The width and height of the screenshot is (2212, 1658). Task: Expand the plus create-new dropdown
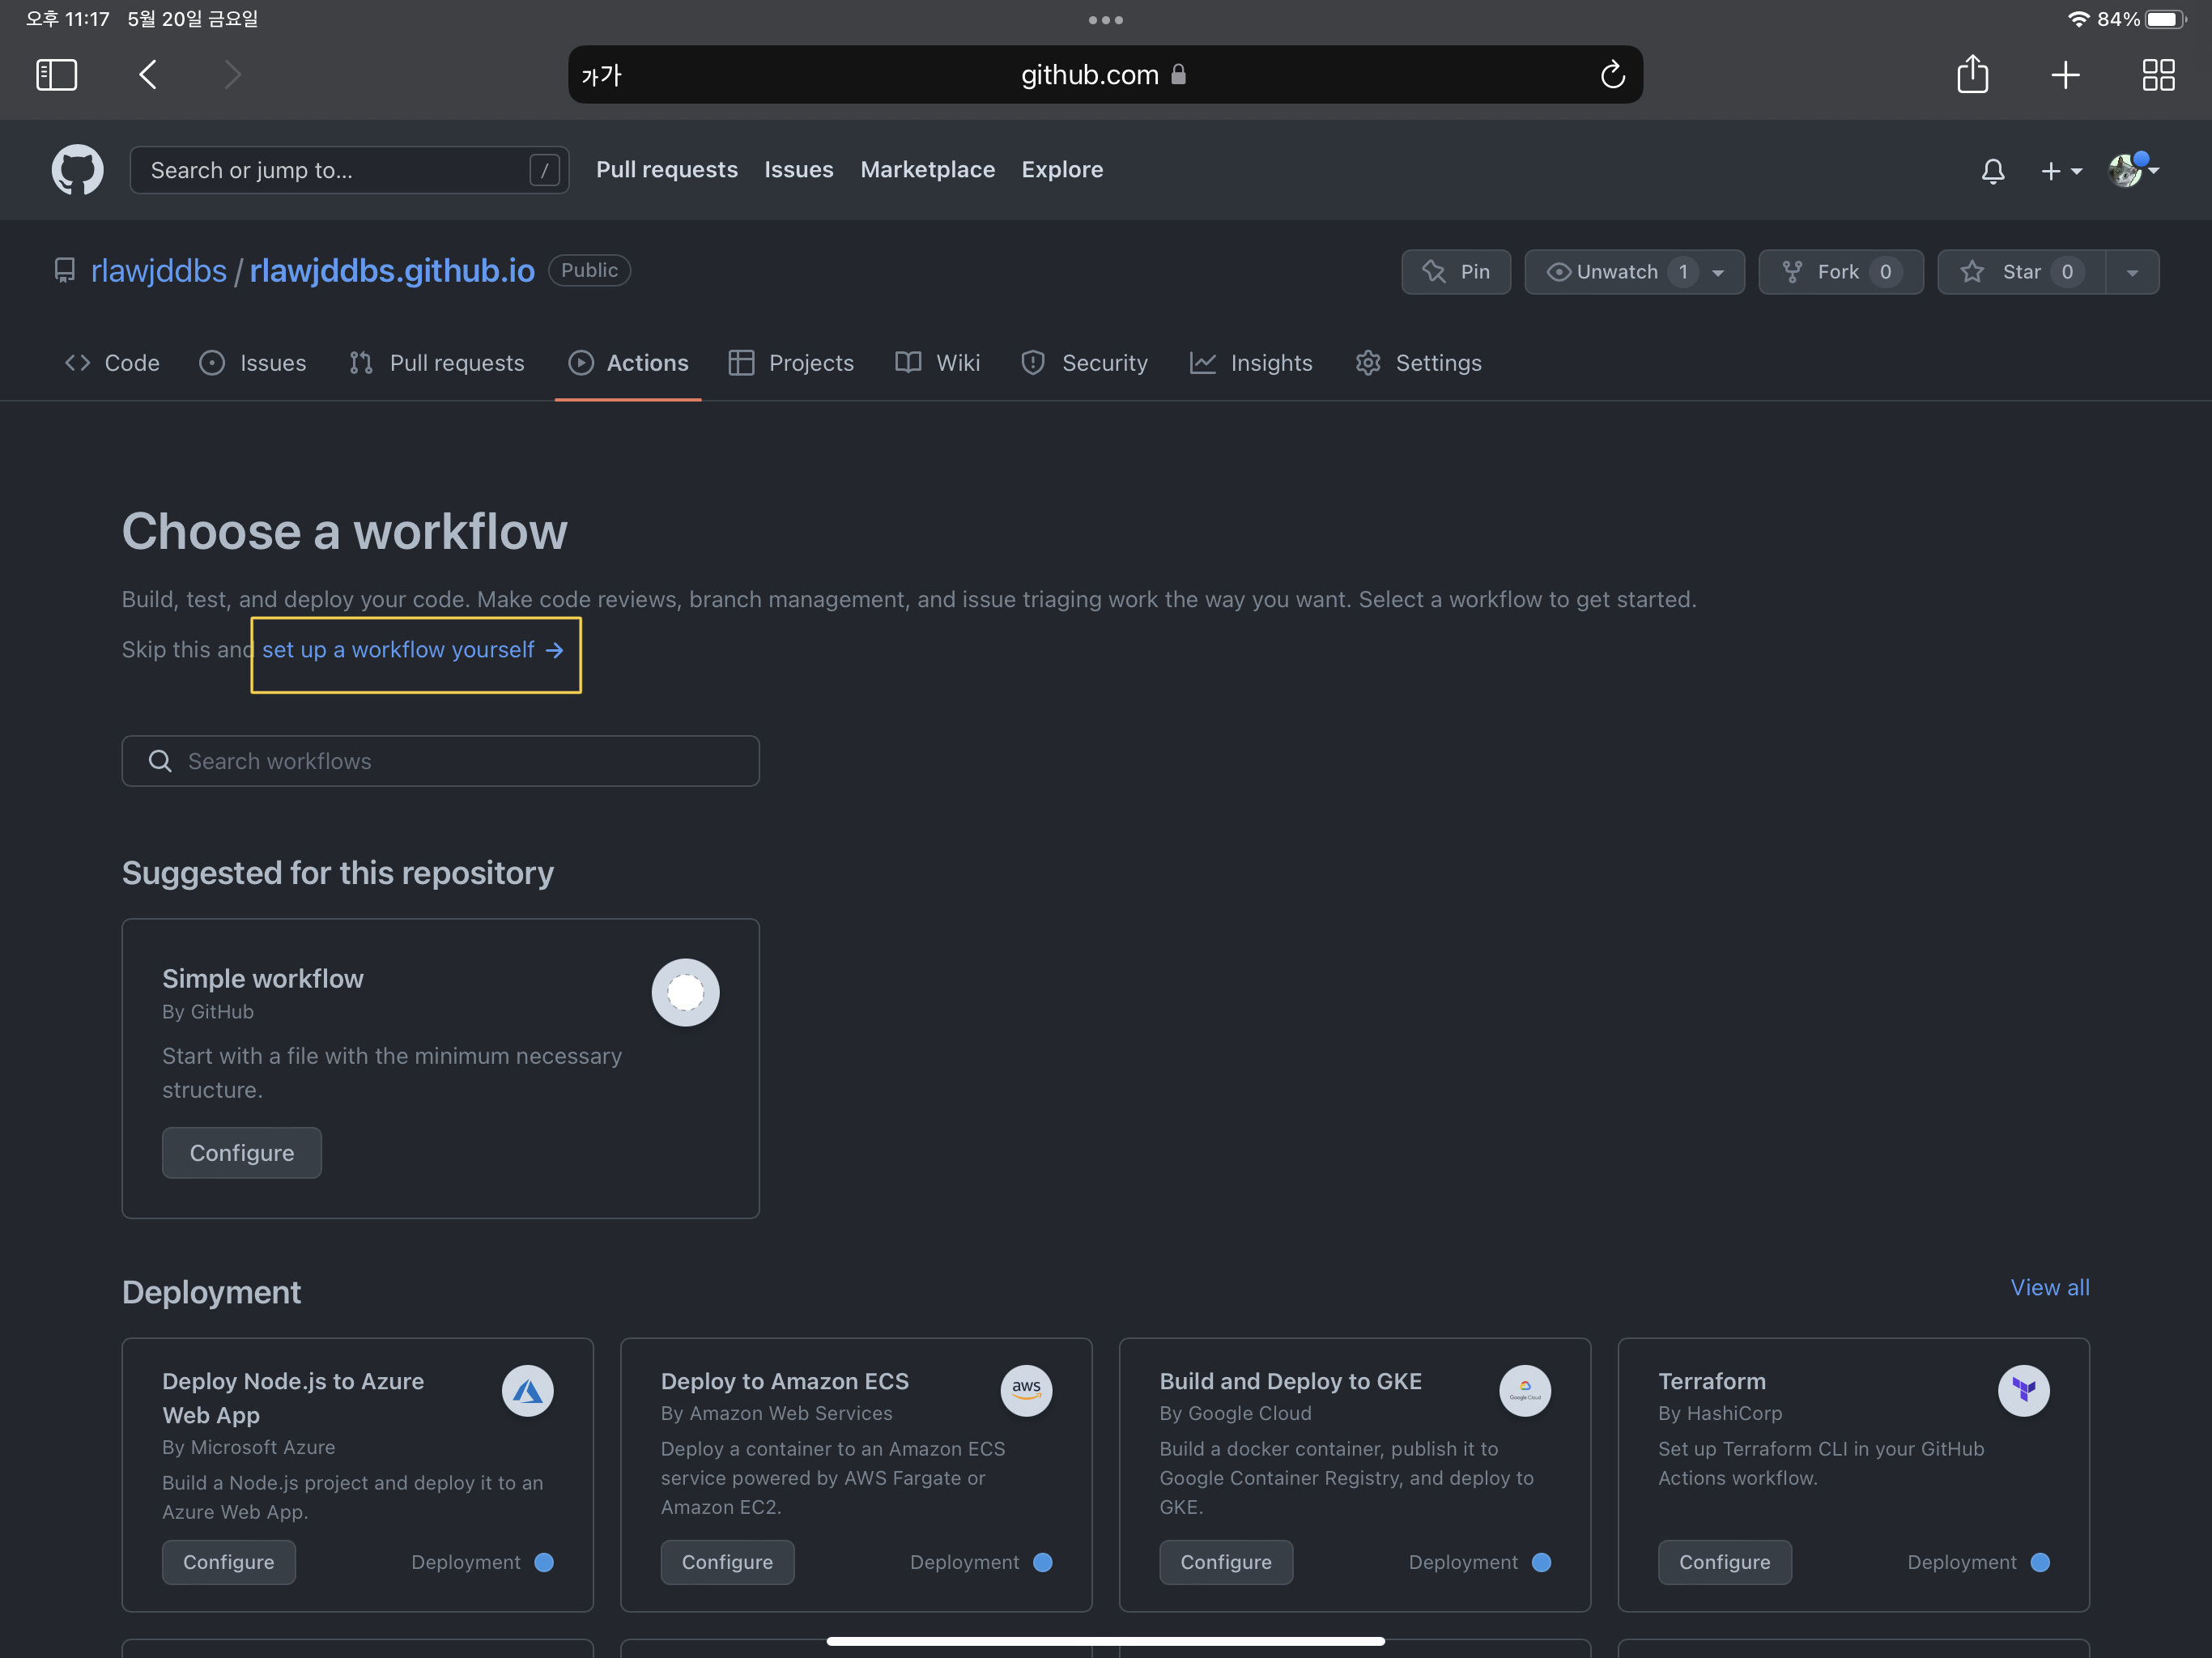tap(2061, 171)
